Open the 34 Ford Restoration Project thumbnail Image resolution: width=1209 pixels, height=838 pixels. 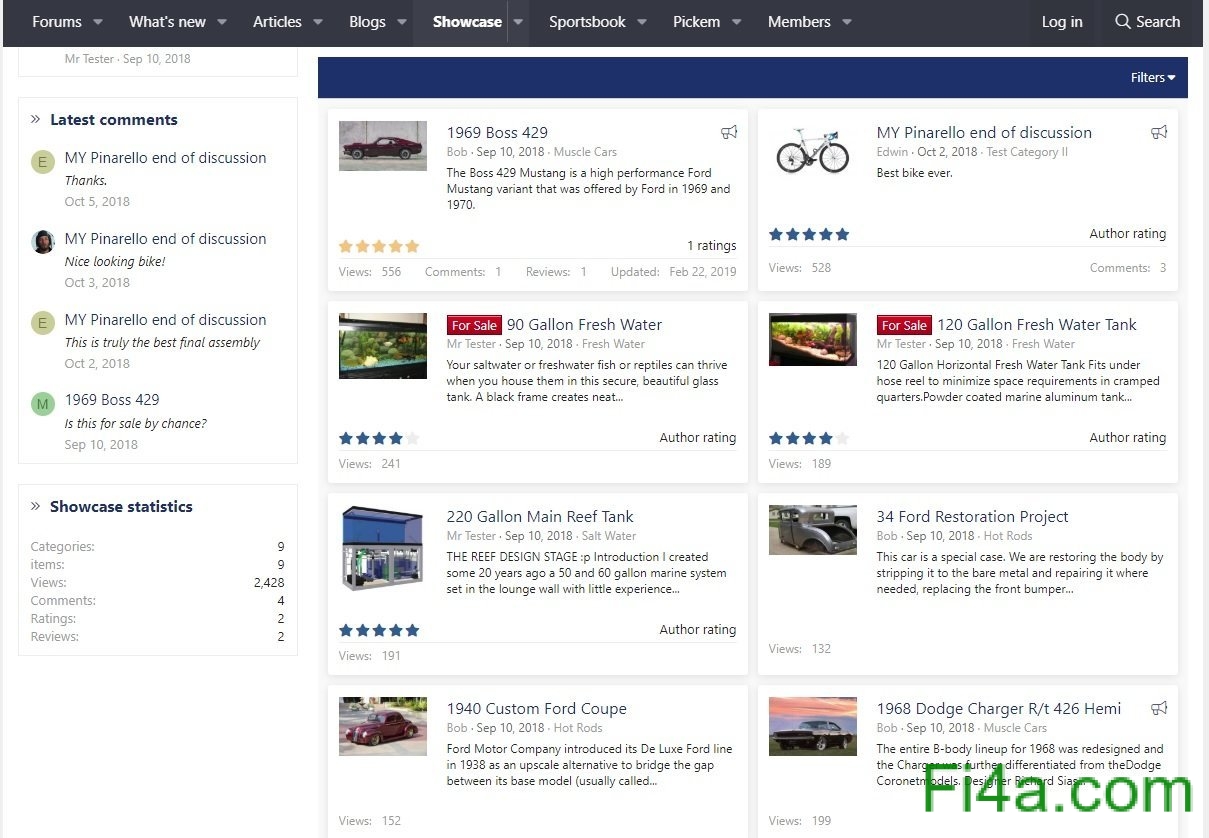[x=812, y=530]
